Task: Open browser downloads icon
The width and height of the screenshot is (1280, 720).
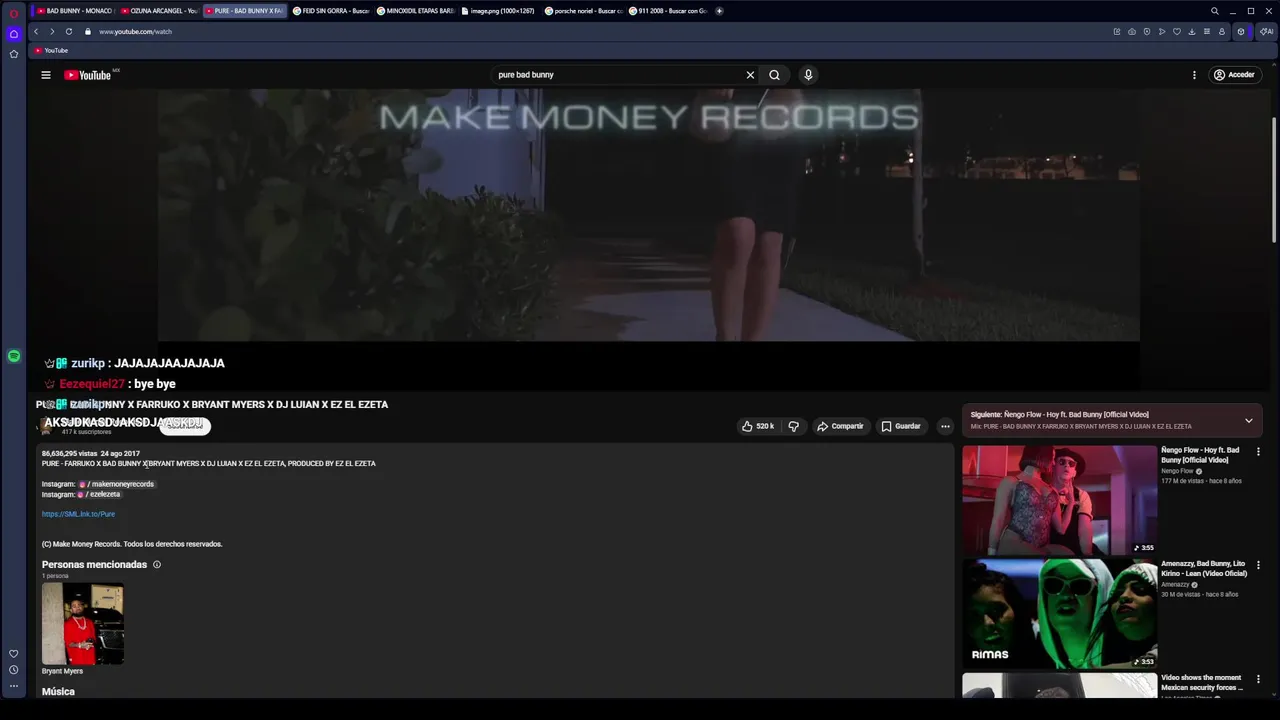Action: coord(1192,32)
